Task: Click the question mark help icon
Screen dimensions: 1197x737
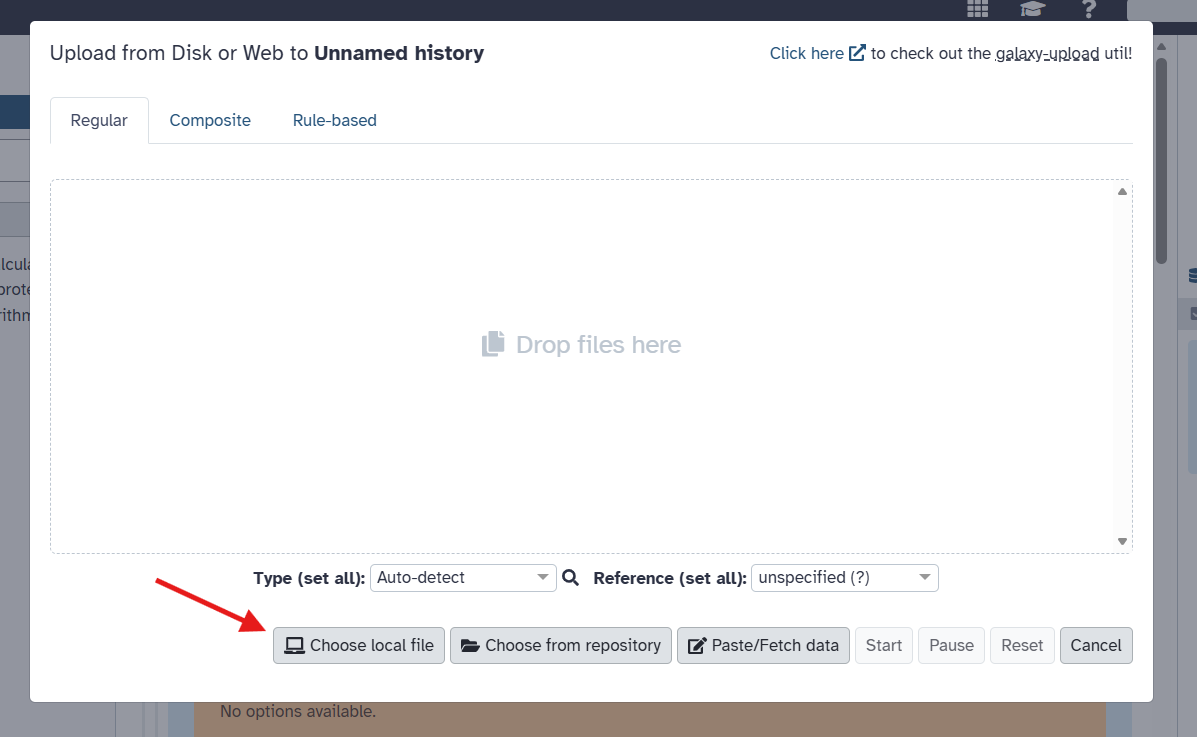Action: (1089, 9)
